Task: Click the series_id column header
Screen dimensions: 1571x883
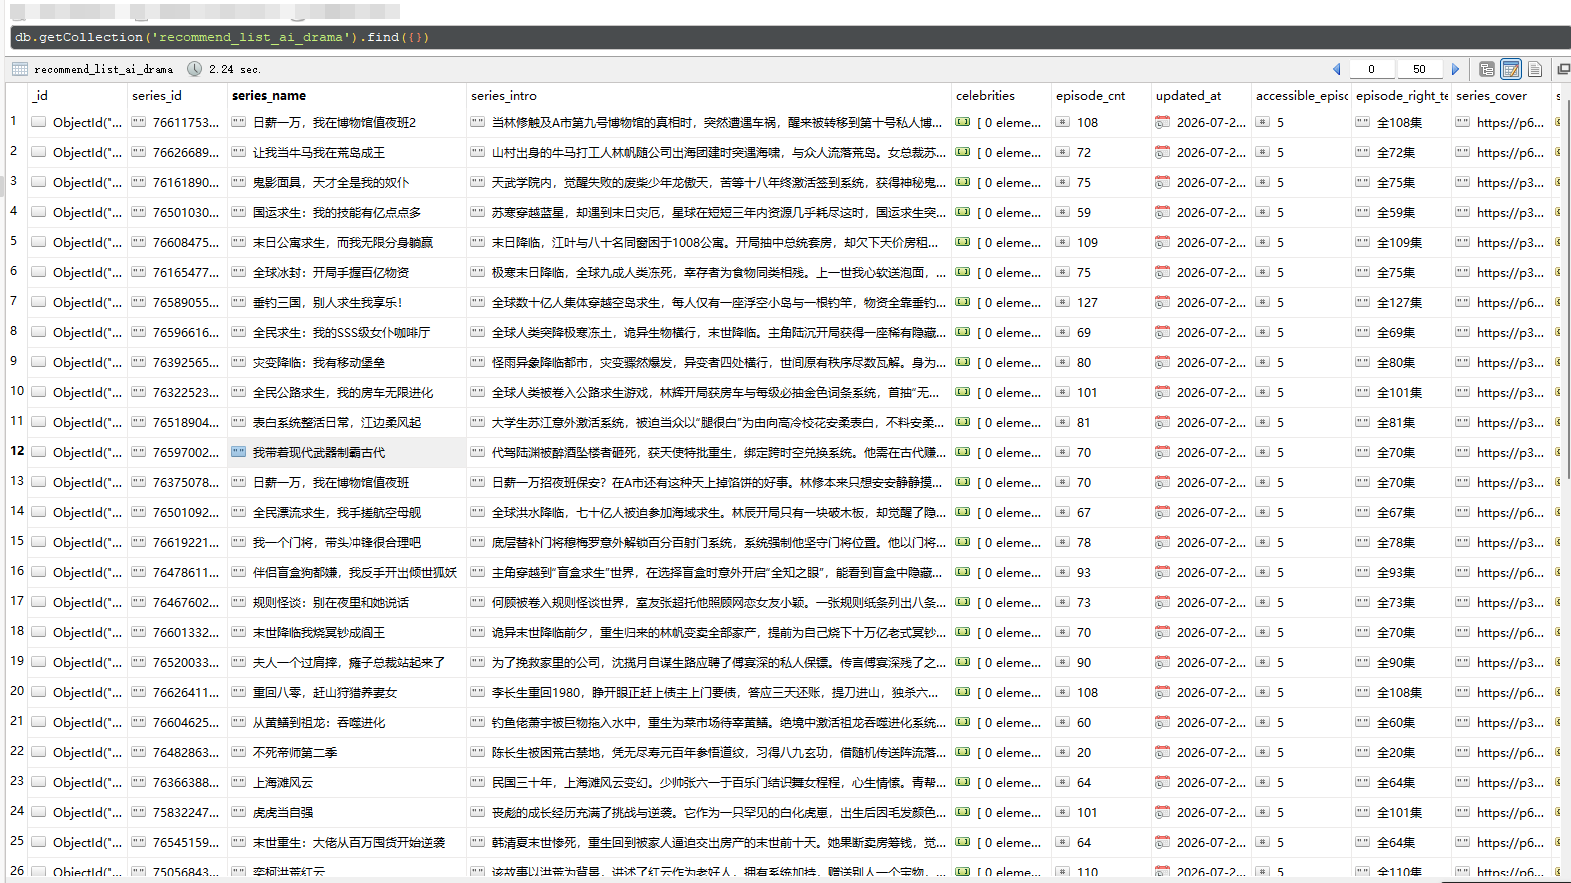Action: point(177,96)
